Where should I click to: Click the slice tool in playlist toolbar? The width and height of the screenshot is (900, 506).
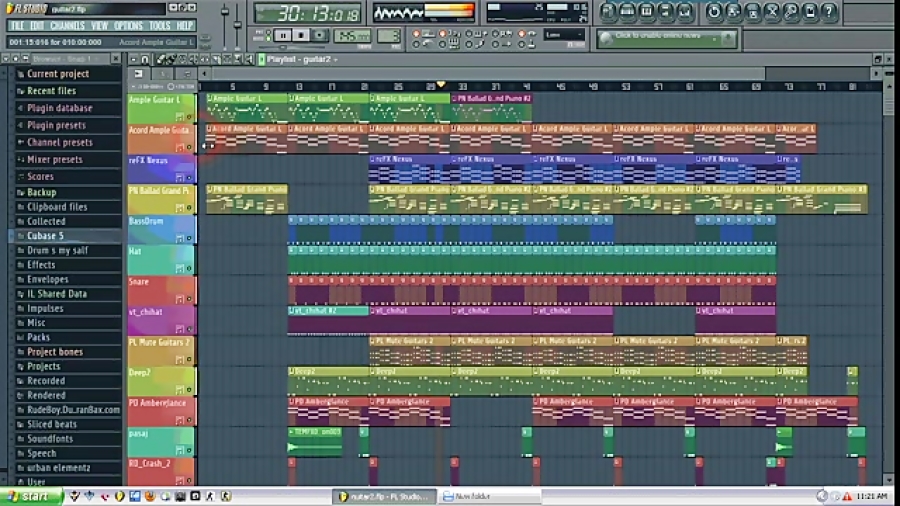216,59
